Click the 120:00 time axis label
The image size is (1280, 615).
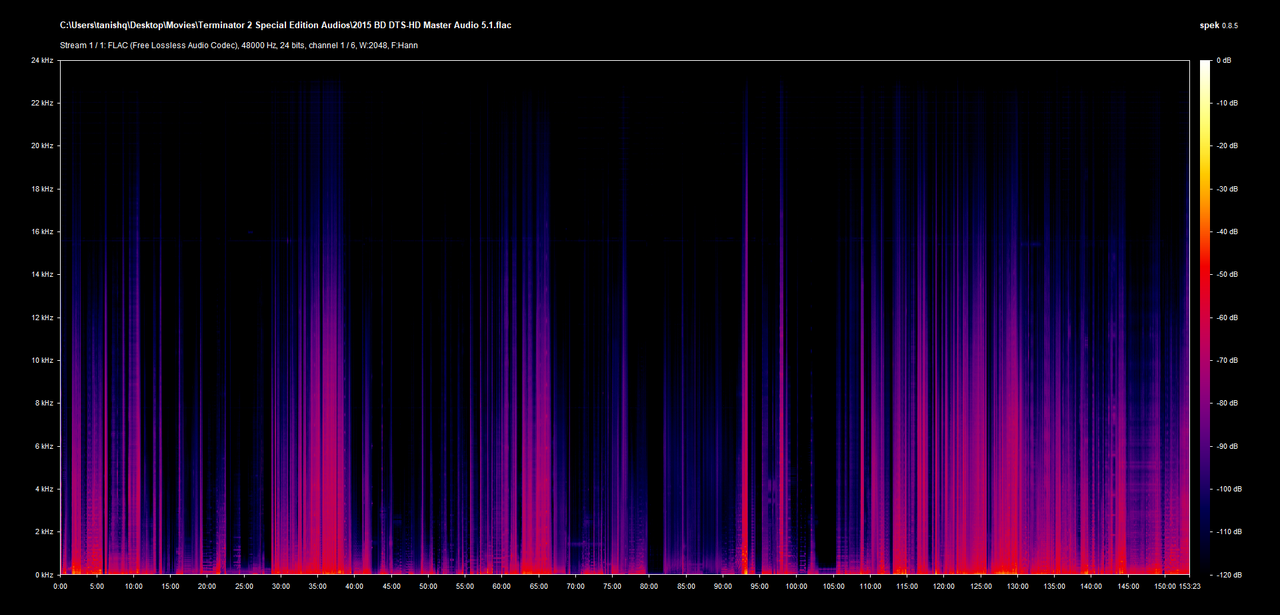944,587
